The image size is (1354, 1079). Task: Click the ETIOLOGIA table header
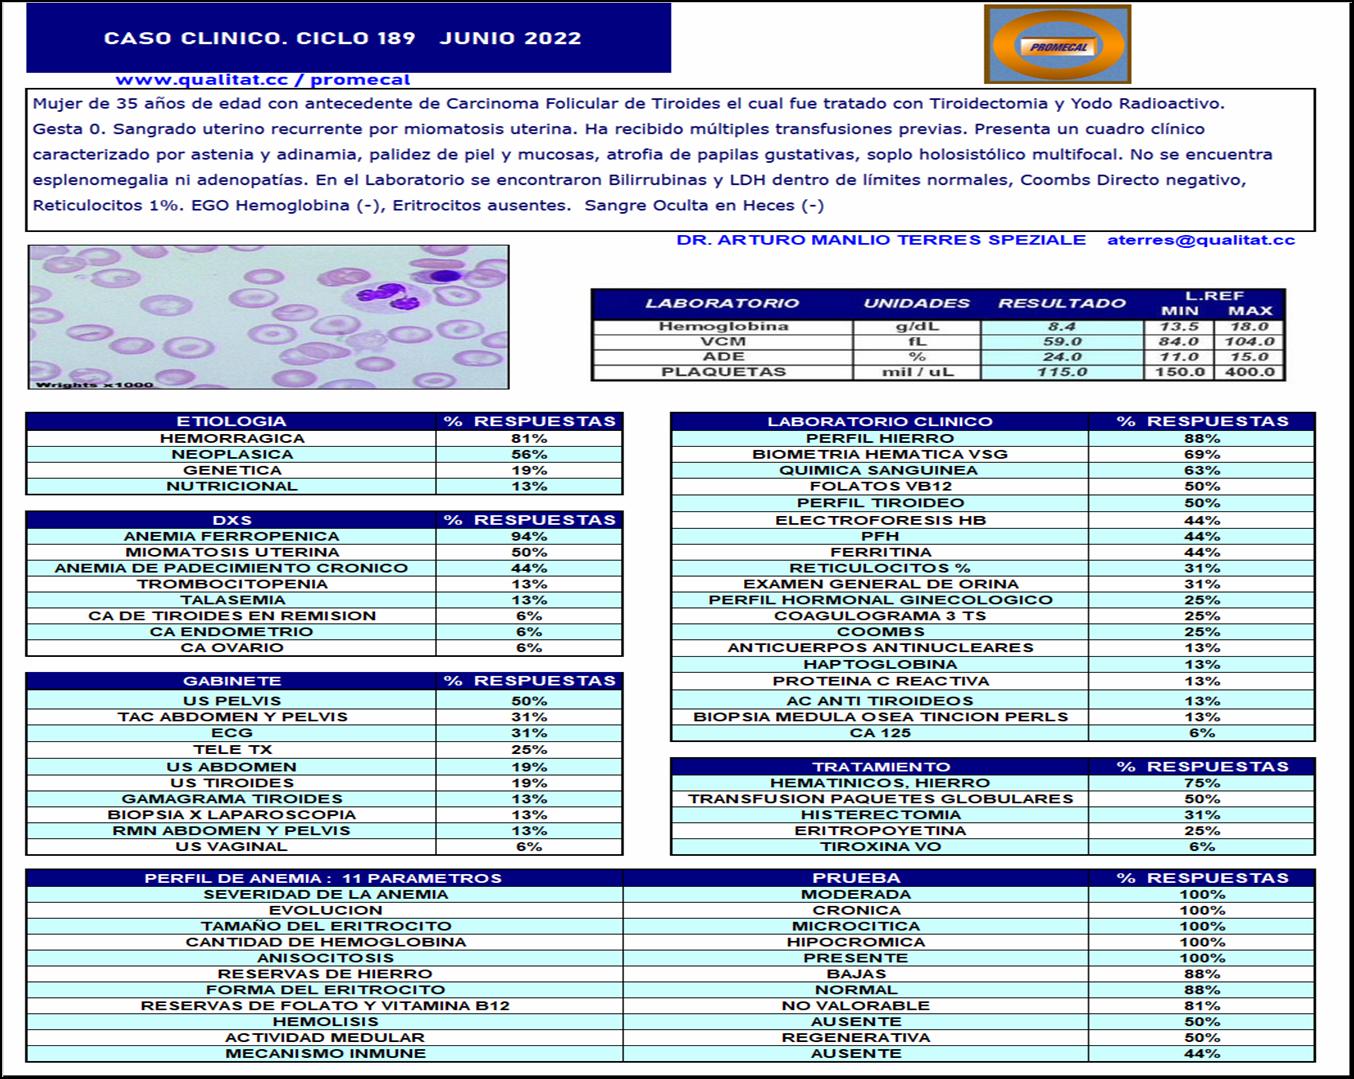coord(231,421)
